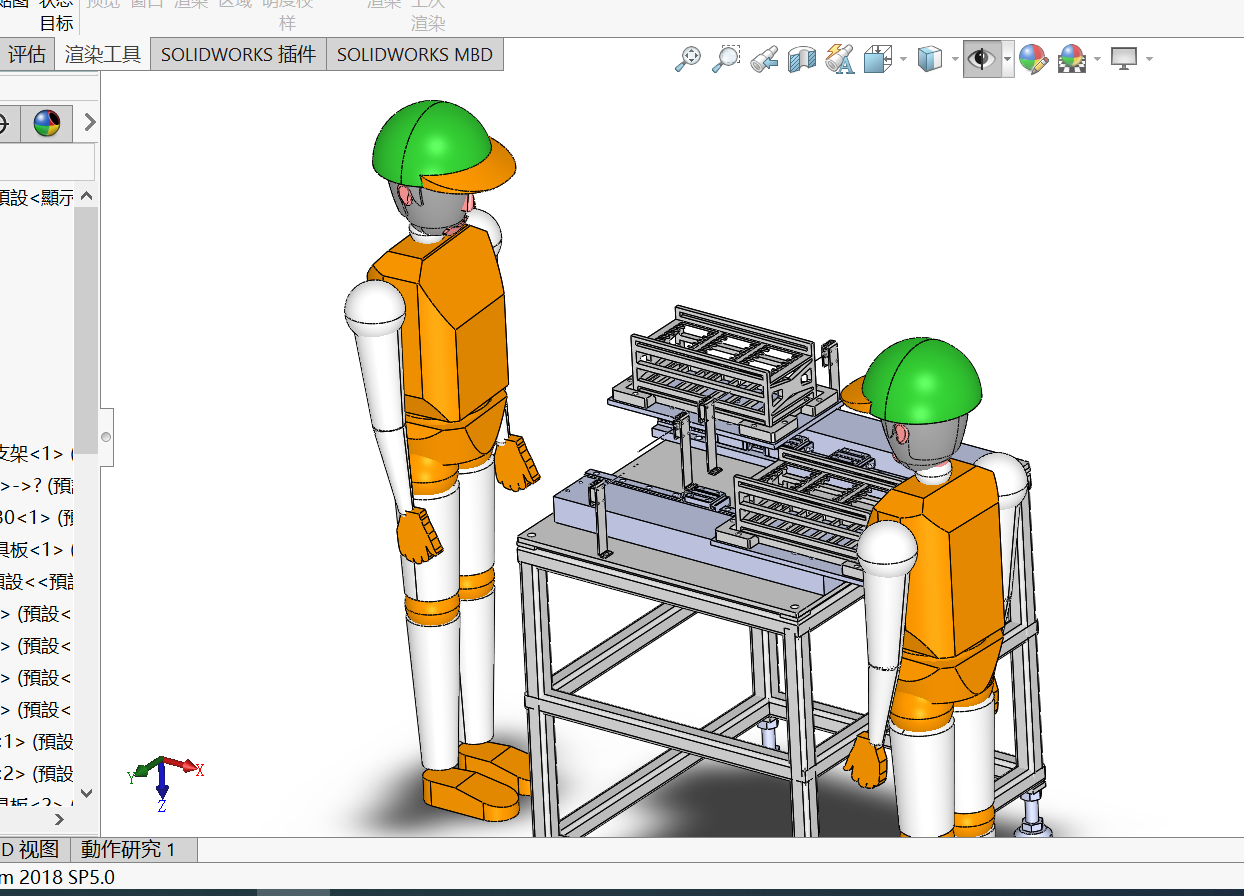Select the Zoom to Area tool

click(x=725, y=59)
